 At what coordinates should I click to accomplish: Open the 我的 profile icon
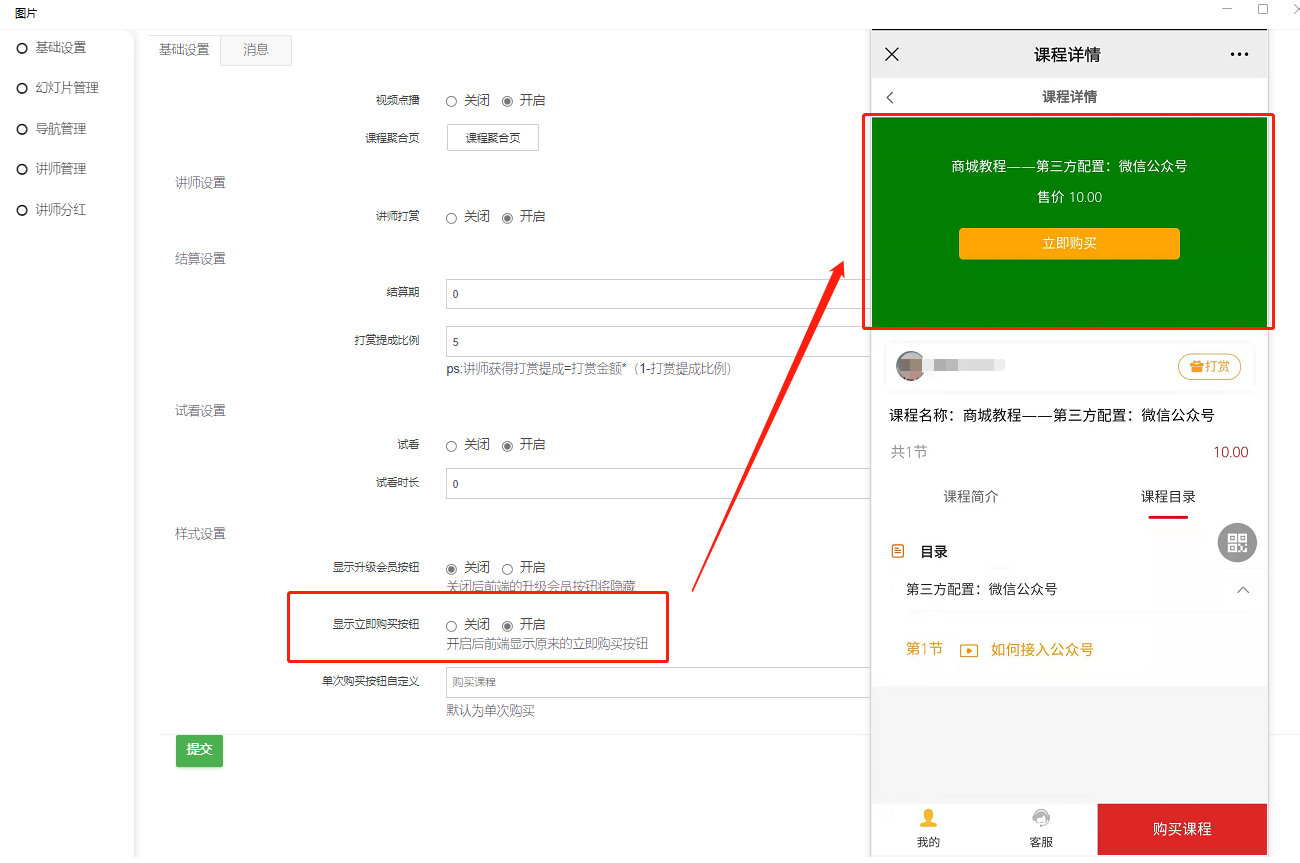click(x=928, y=818)
